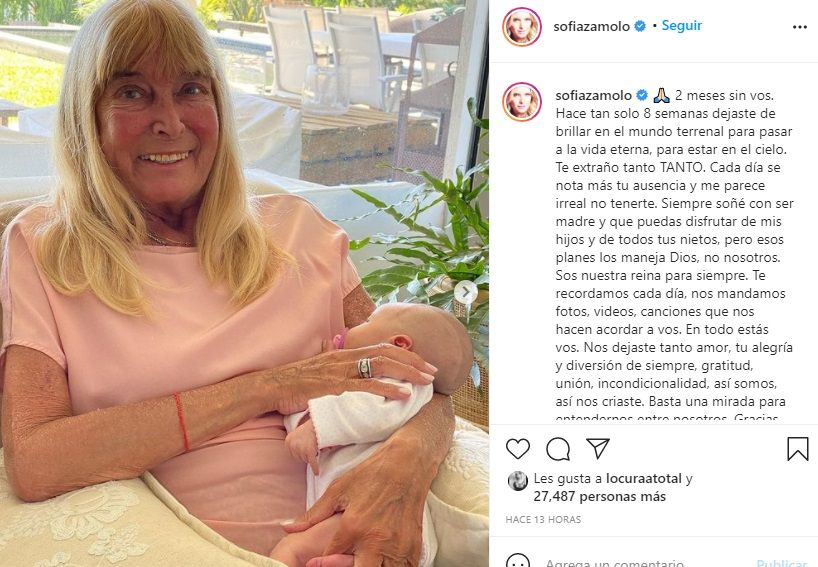Follow the account with Seguir
Image resolution: width=818 pixels, height=567 pixels.
pyautogui.click(x=681, y=26)
